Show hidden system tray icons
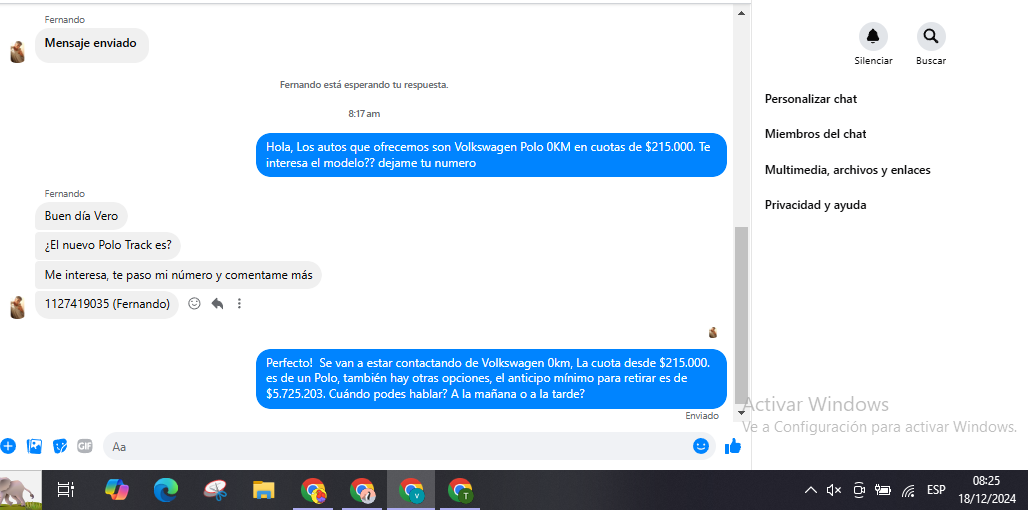This screenshot has height=510, width=1028. [x=811, y=490]
